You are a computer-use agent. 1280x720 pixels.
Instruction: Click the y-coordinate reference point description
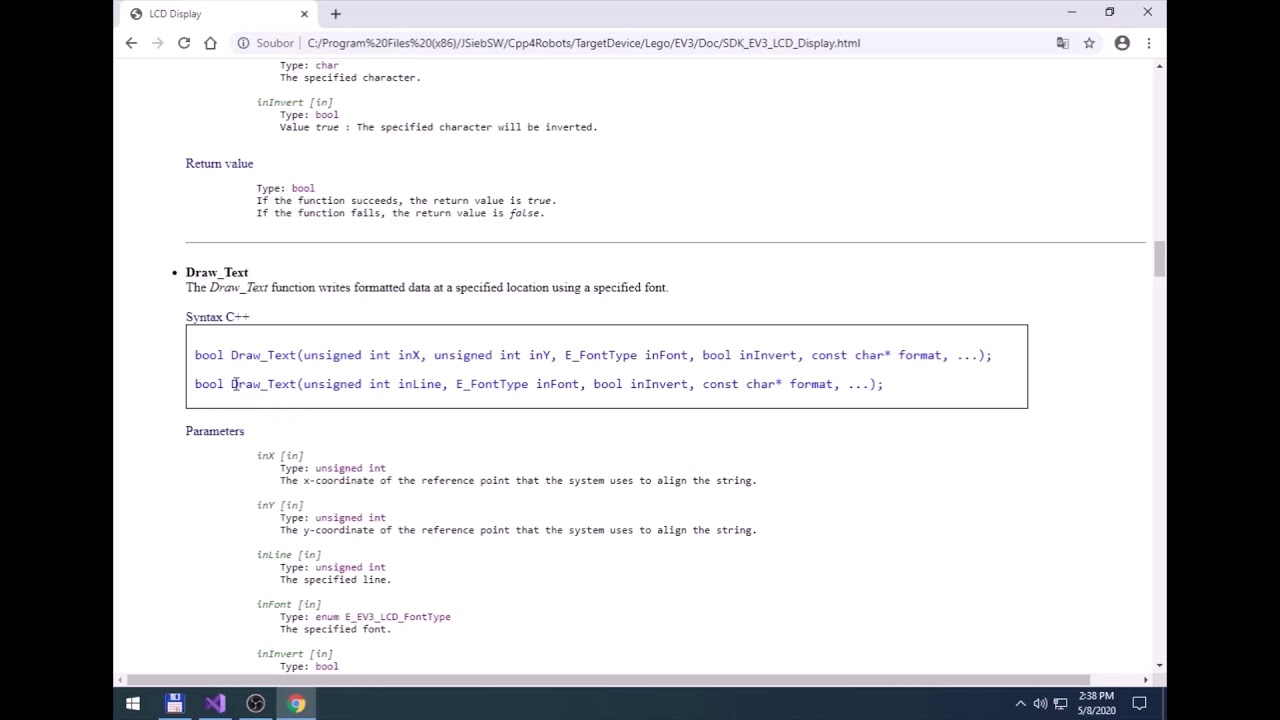[x=518, y=530]
